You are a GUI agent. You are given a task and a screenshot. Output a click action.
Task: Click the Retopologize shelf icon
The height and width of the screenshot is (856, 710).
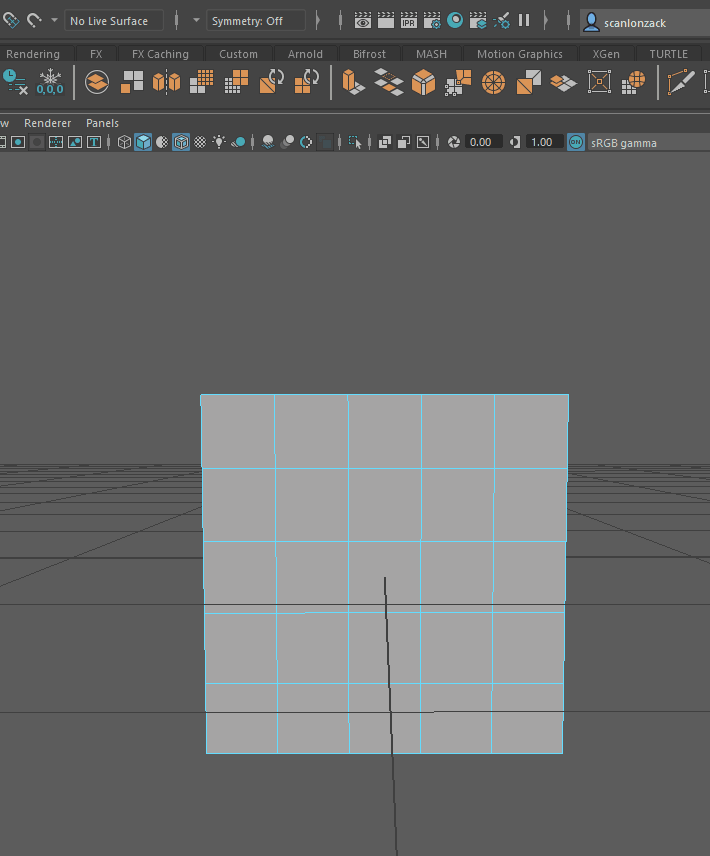point(306,82)
